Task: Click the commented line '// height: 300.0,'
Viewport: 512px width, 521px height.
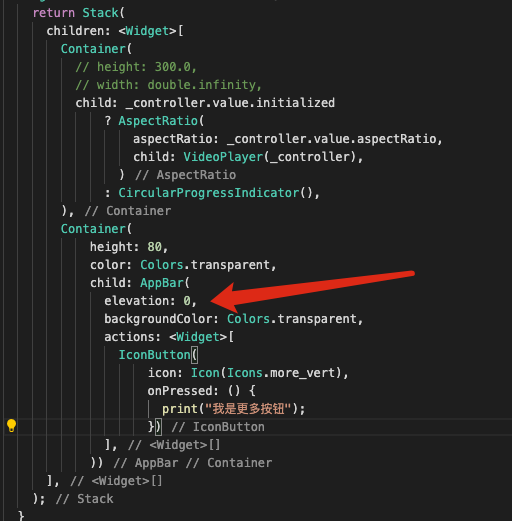Action: pos(136,67)
